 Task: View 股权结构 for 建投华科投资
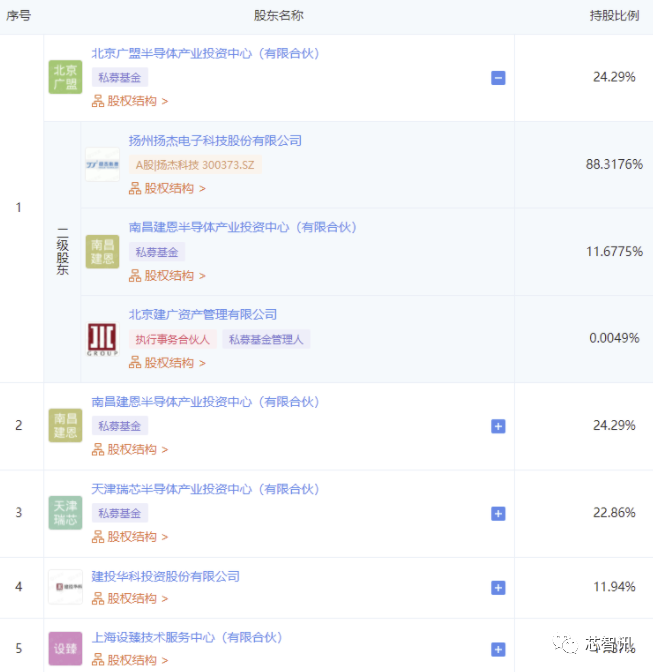pyautogui.click(x=130, y=599)
